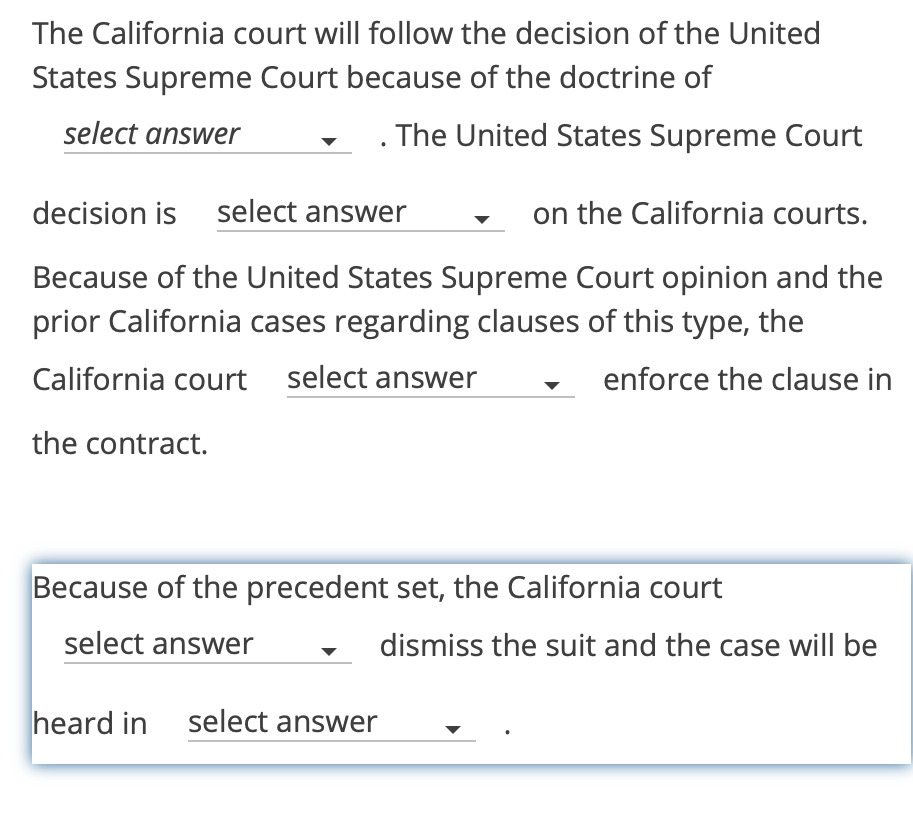Click the italicized 'select answer' placeholder text
The width and height of the screenshot is (913, 817).
(150, 134)
